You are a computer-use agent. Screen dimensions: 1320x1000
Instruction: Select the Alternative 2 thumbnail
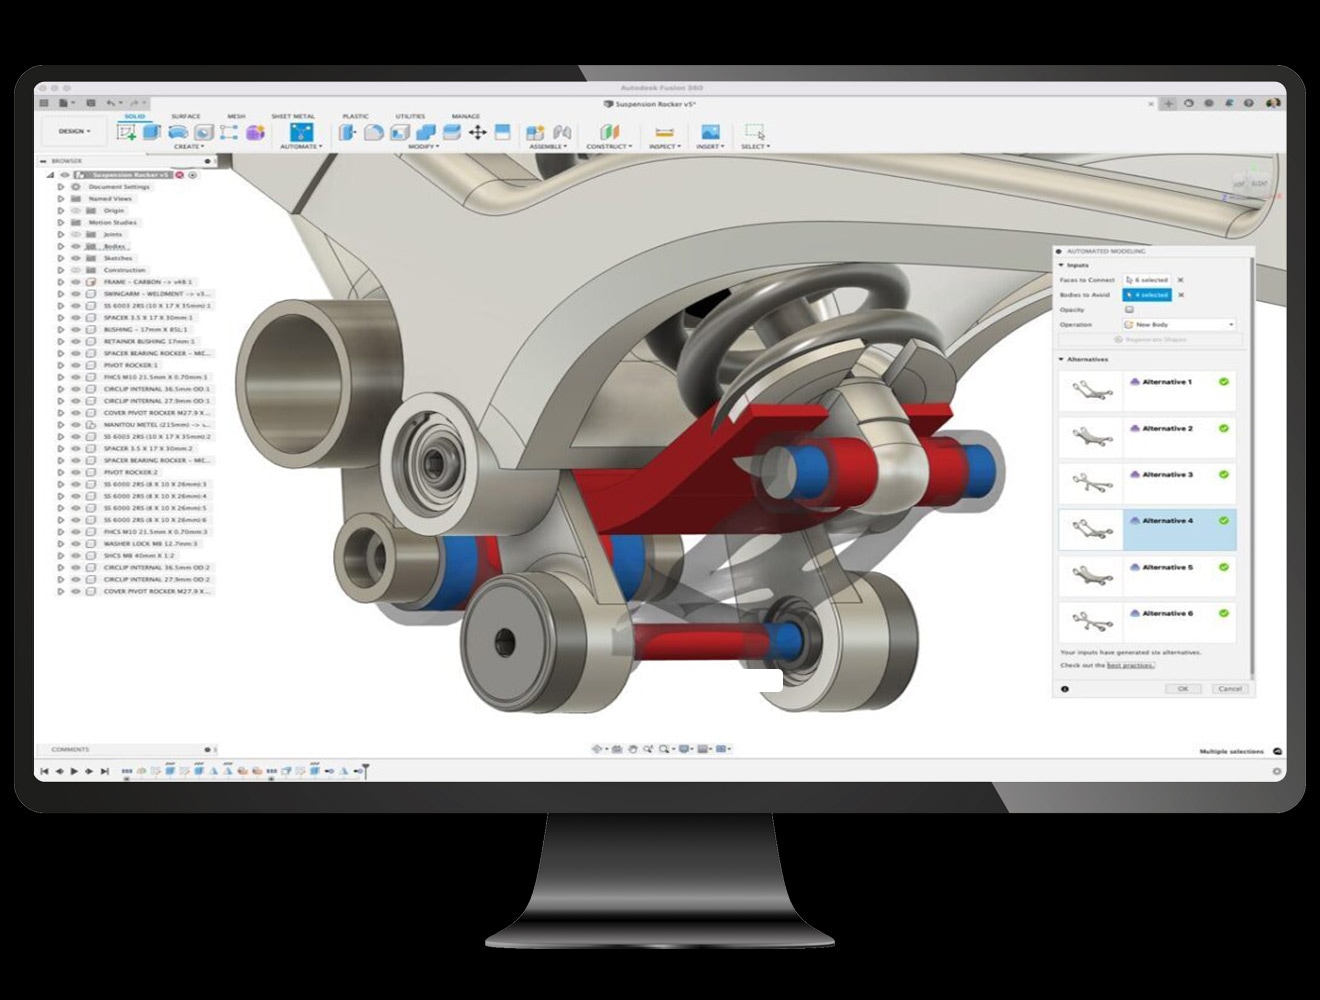tap(1091, 436)
